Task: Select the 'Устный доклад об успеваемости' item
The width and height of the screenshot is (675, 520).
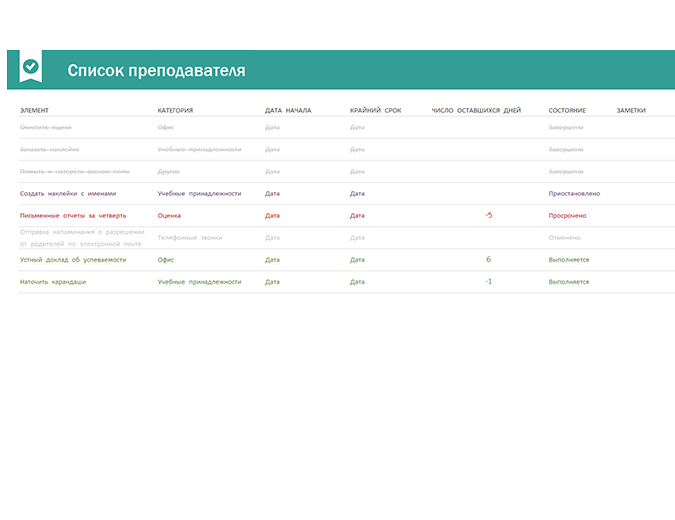Action: click(x=73, y=260)
